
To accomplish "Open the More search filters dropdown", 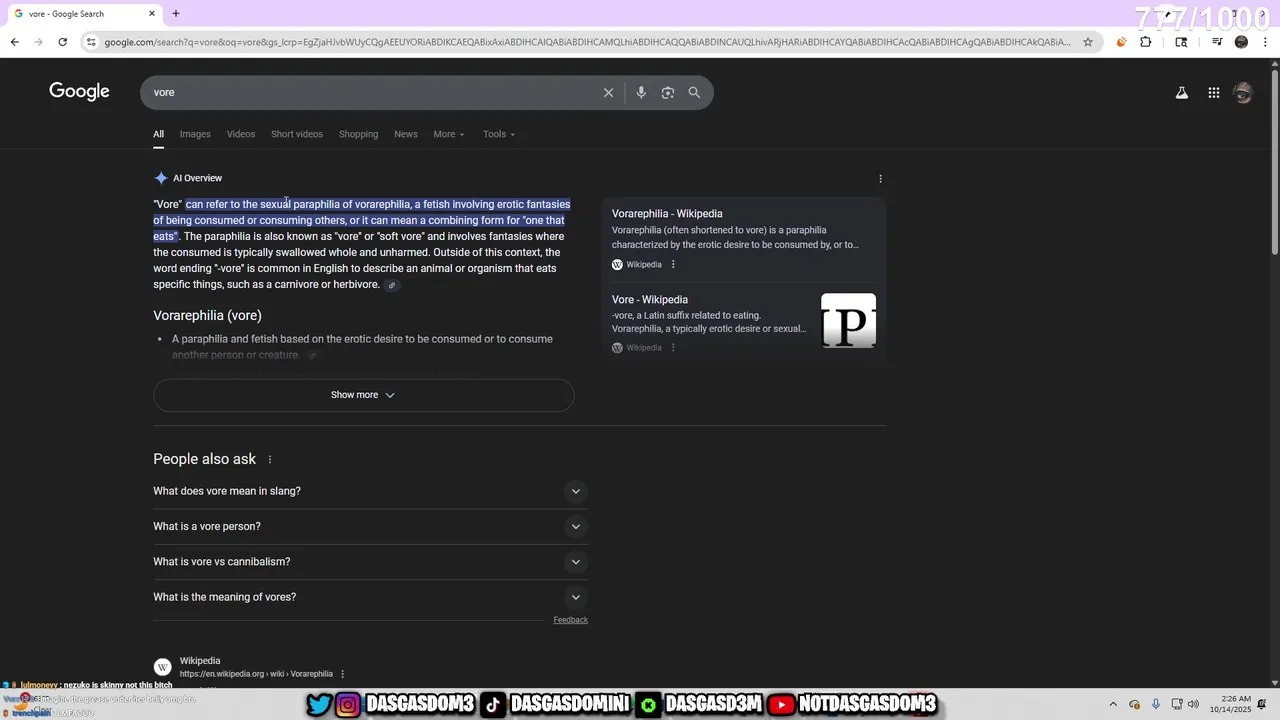I will pyautogui.click(x=449, y=134).
